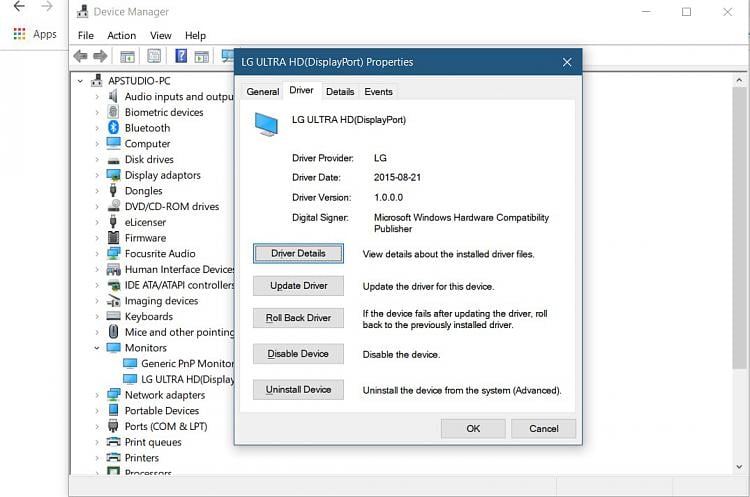Collapse the Monitors category

click(97, 348)
